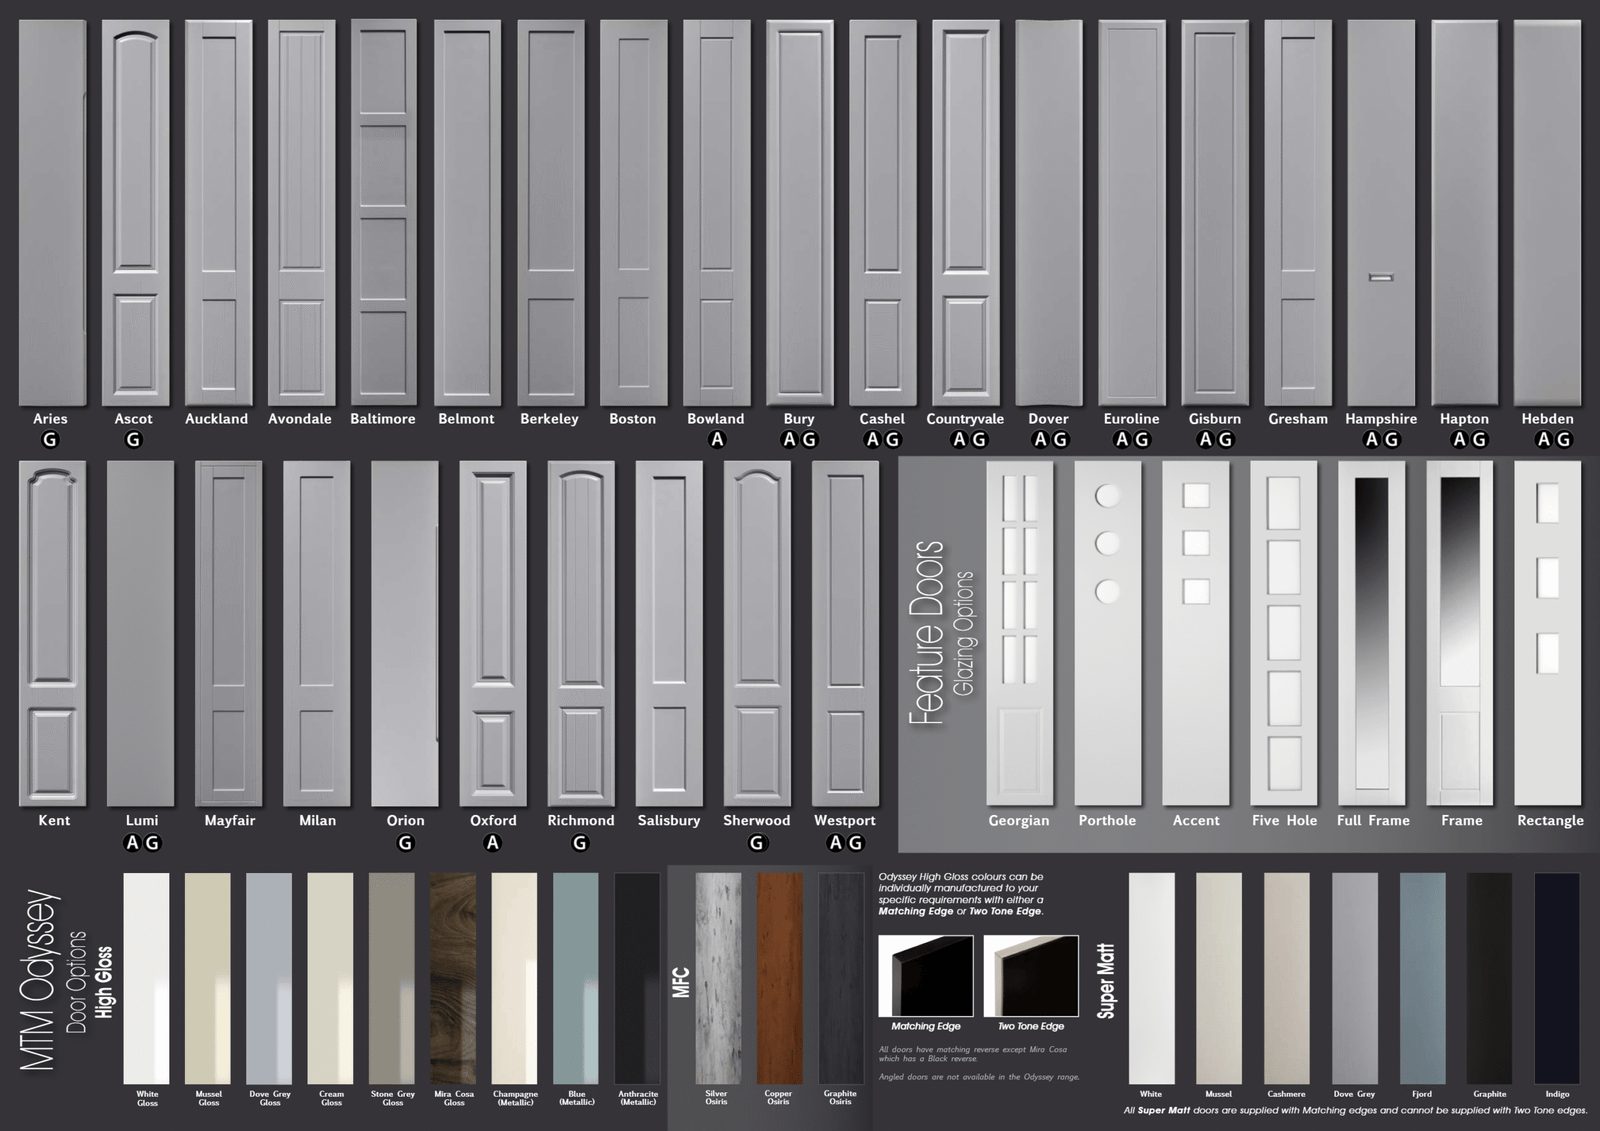
Task: Select the Hampshire door image with handle slot
Action: (x=1381, y=212)
